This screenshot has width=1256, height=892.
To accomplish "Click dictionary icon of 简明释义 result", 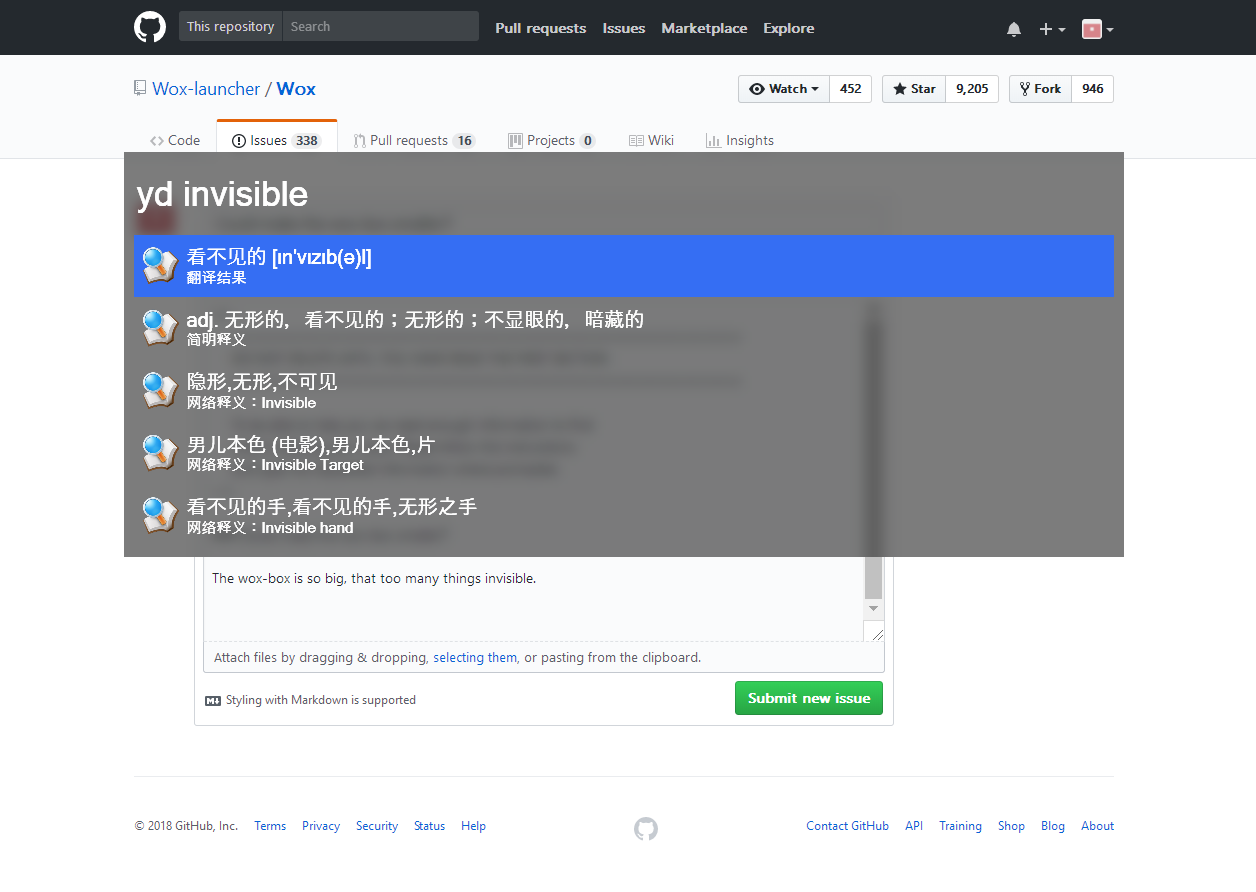I will (159, 328).
